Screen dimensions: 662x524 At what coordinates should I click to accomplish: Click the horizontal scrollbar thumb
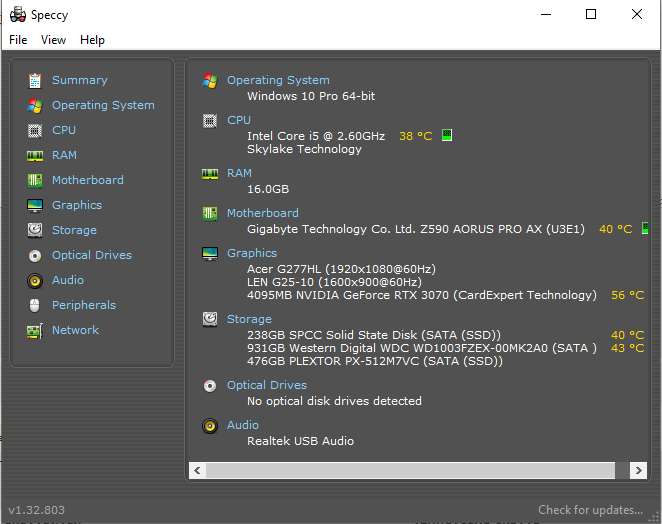tap(410, 470)
